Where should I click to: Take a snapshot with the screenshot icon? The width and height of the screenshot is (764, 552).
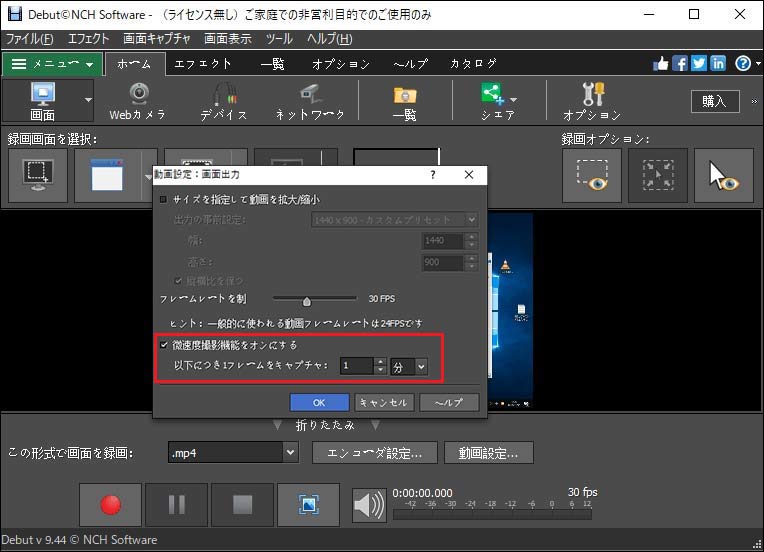tap(308, 505)
